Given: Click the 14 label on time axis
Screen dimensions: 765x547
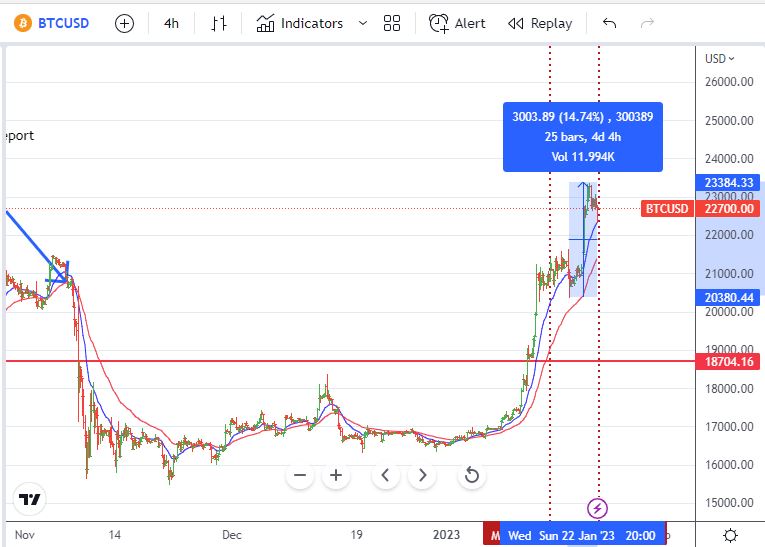Looking at the screenshot, I should click(115, 535).
